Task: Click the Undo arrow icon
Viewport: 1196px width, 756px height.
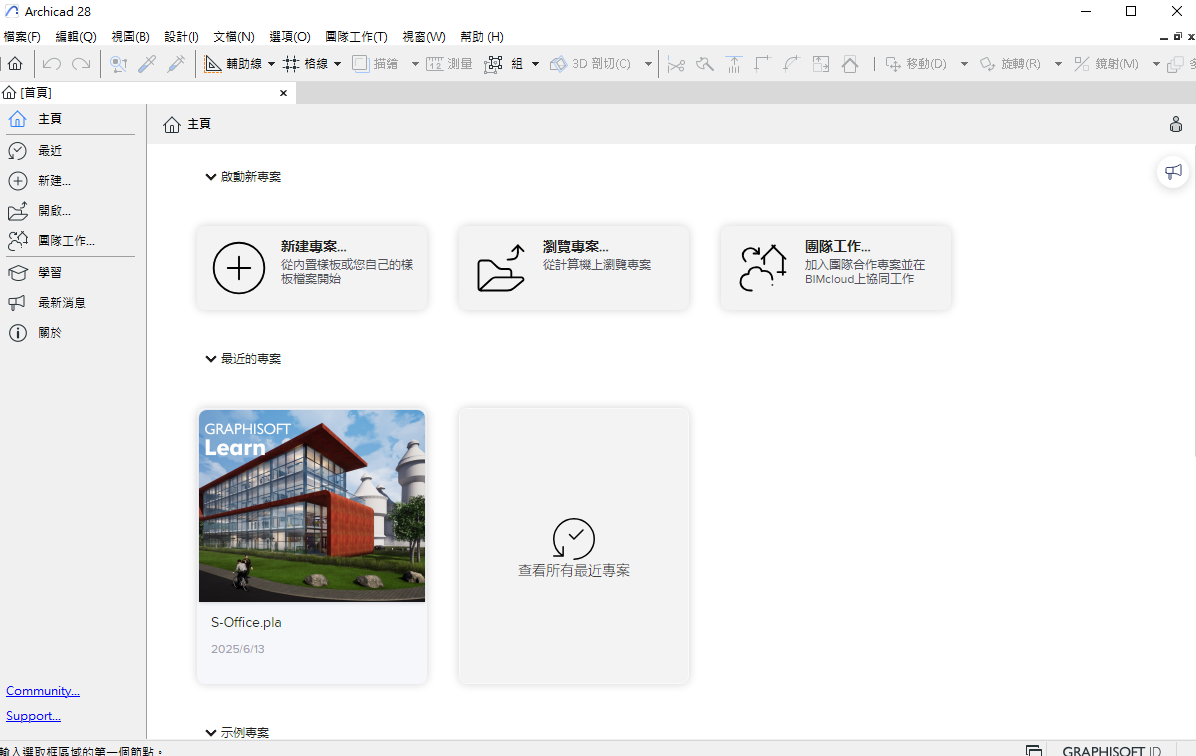Action: click(52, 64)
